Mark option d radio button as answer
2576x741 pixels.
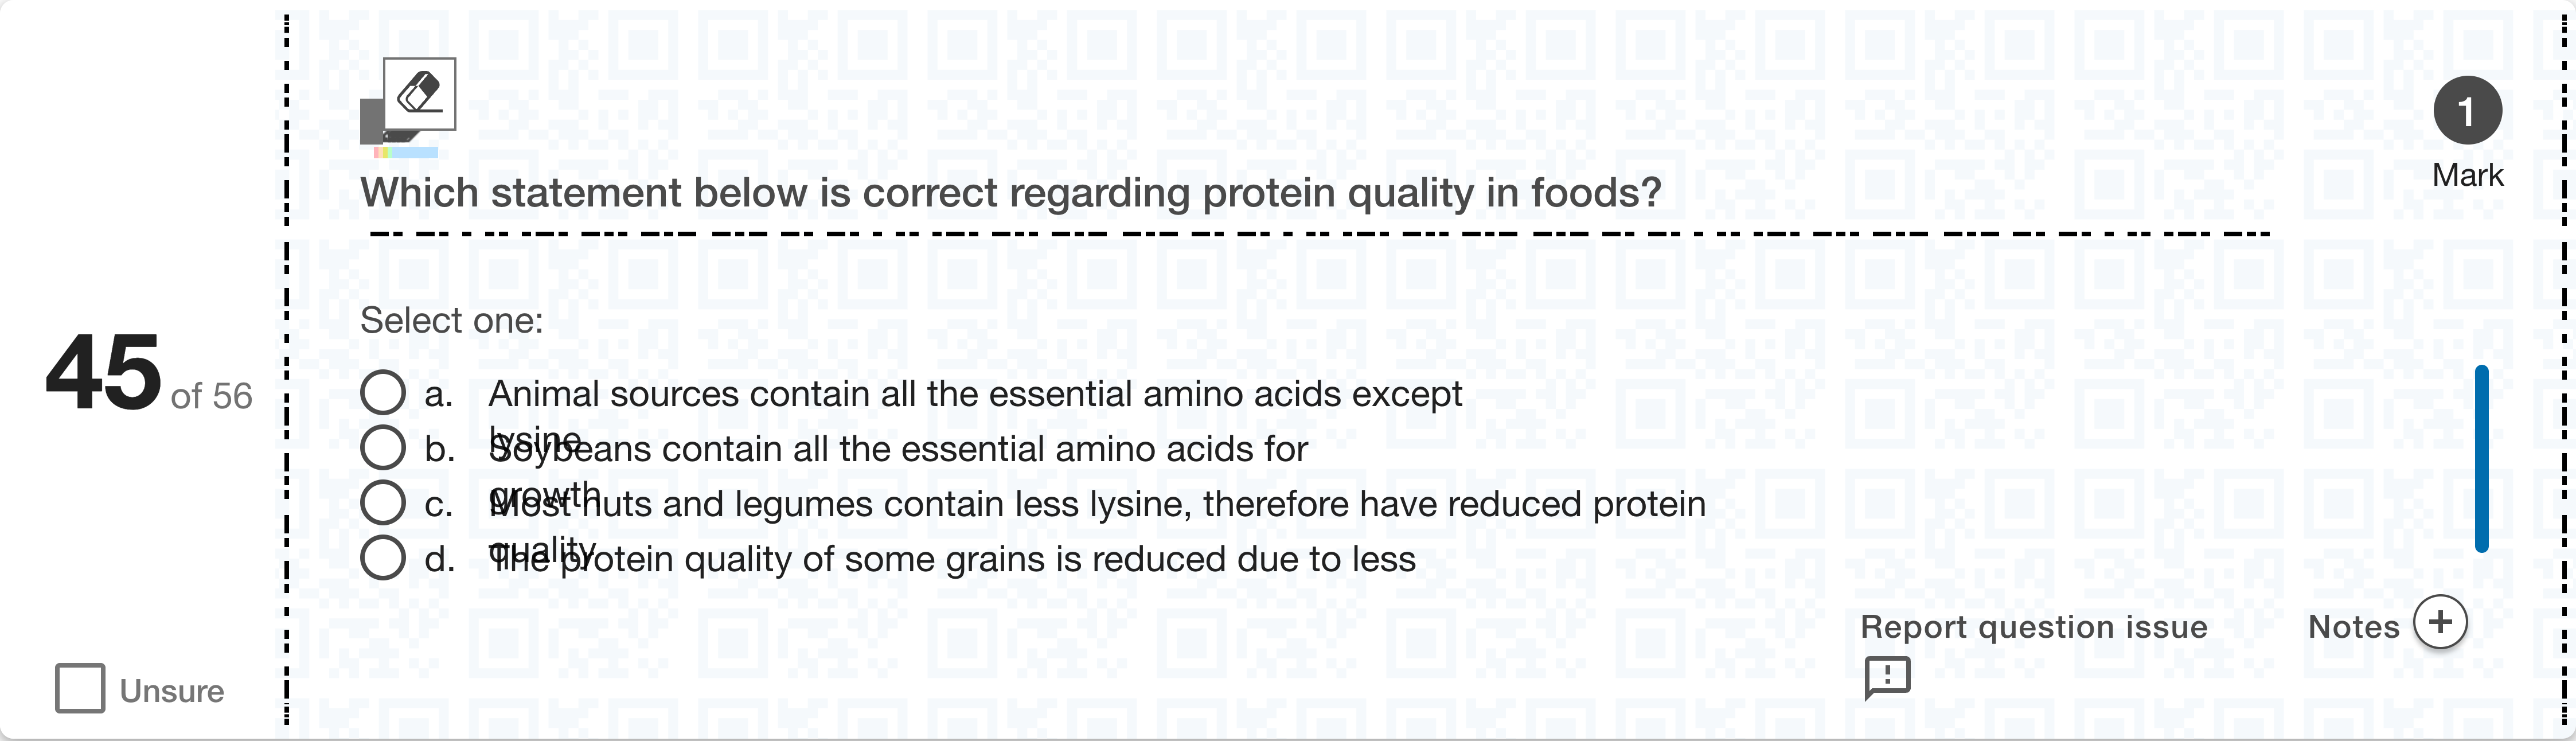pyautogui.click(x=383, y=558)
